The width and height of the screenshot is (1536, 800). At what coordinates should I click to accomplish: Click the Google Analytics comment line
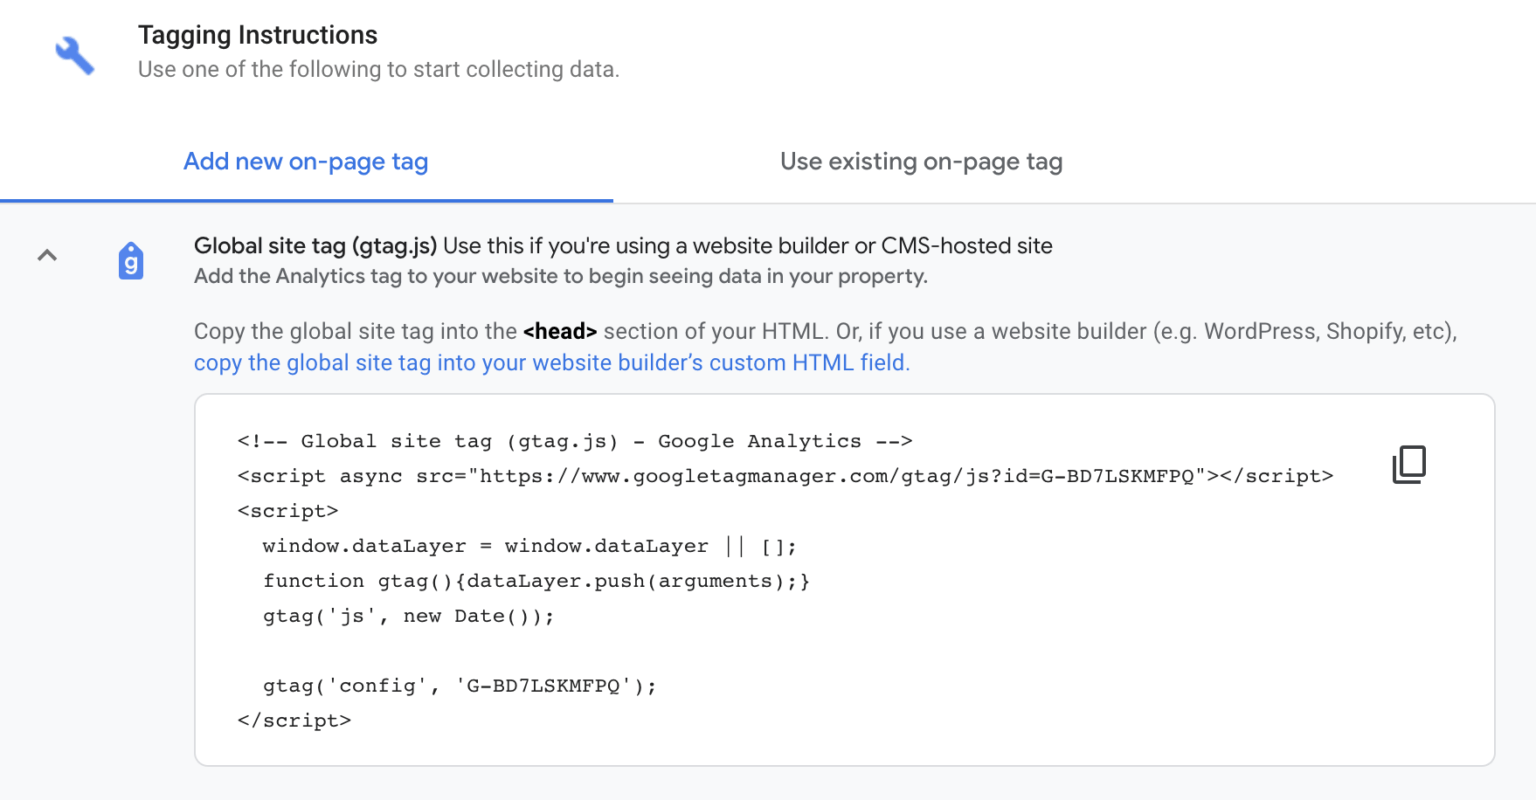click(574, 441)
